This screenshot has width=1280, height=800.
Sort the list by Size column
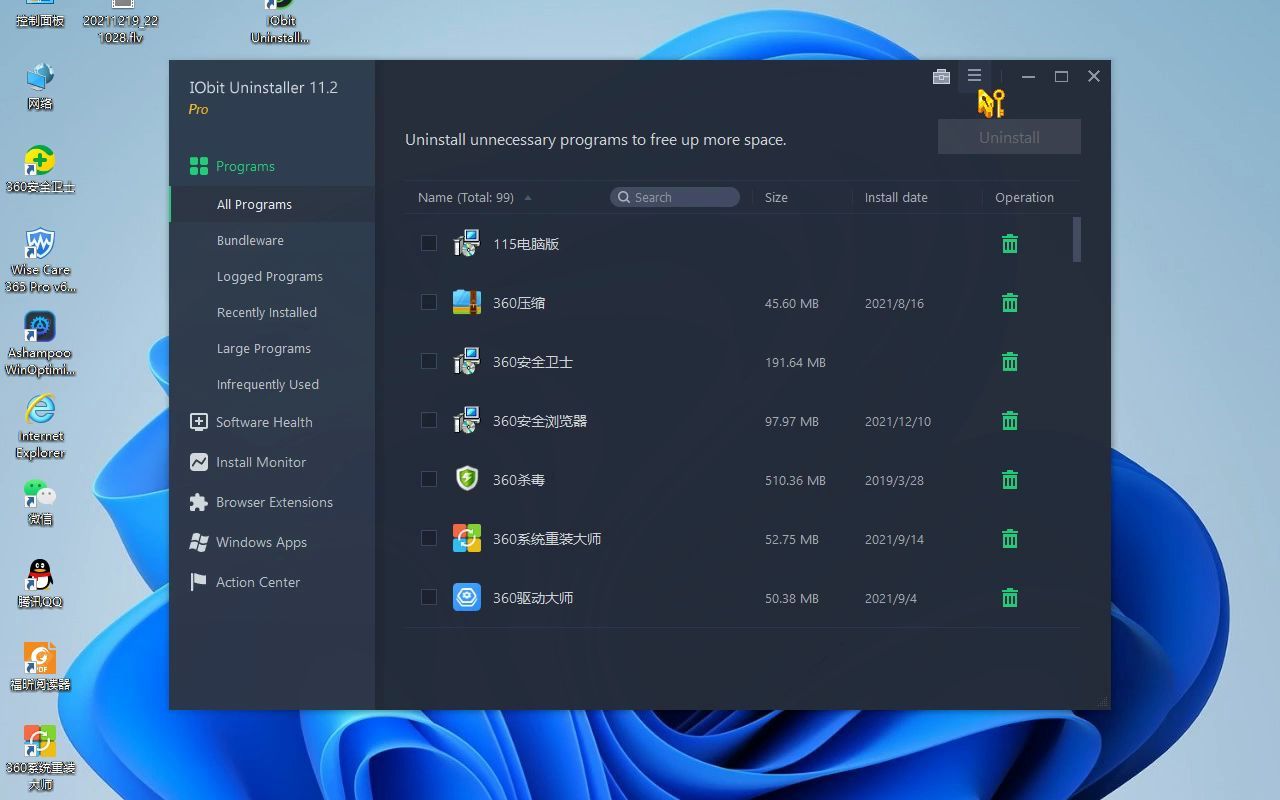click(x=776, y=197)
